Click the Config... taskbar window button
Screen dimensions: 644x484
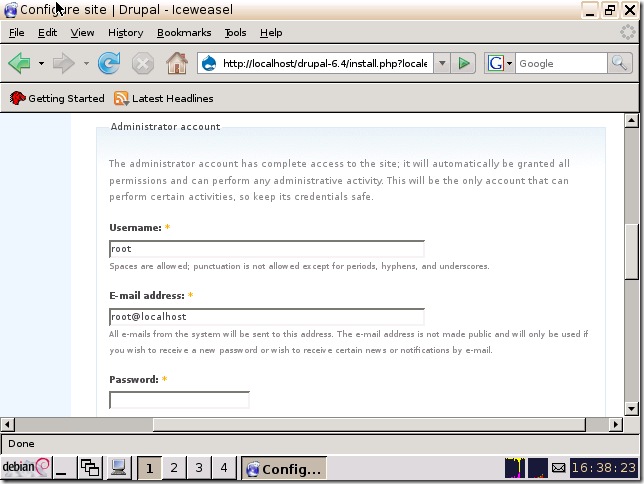pos(283,468)
